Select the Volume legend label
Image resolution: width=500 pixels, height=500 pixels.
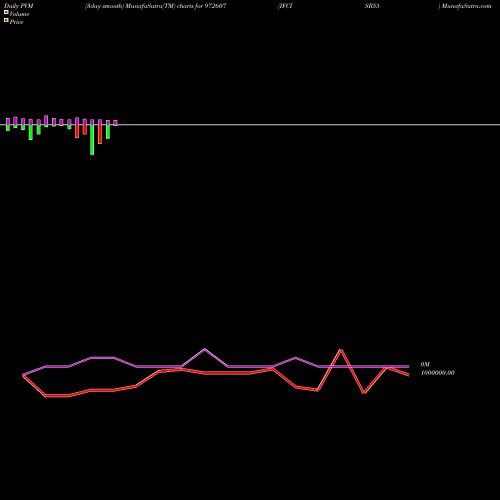(x=19, y=14)
